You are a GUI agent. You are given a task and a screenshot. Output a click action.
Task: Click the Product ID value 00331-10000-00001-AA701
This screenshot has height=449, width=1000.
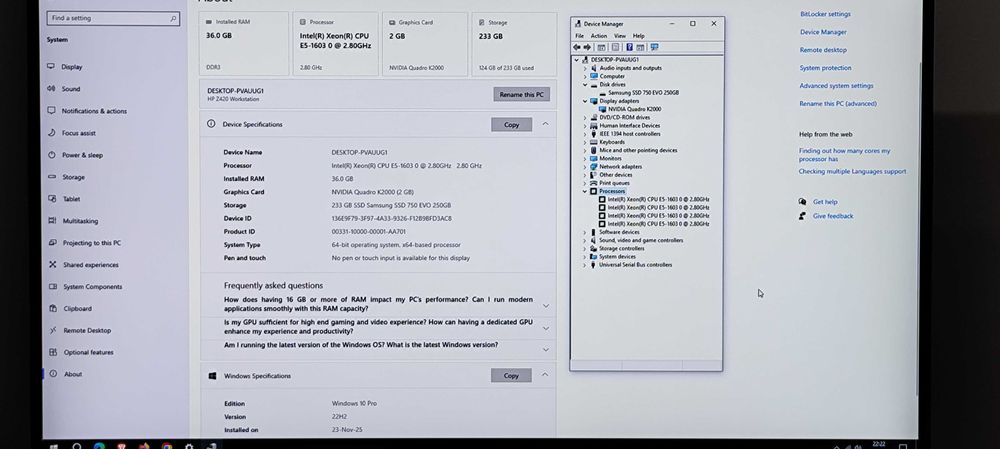pos(368,232)
